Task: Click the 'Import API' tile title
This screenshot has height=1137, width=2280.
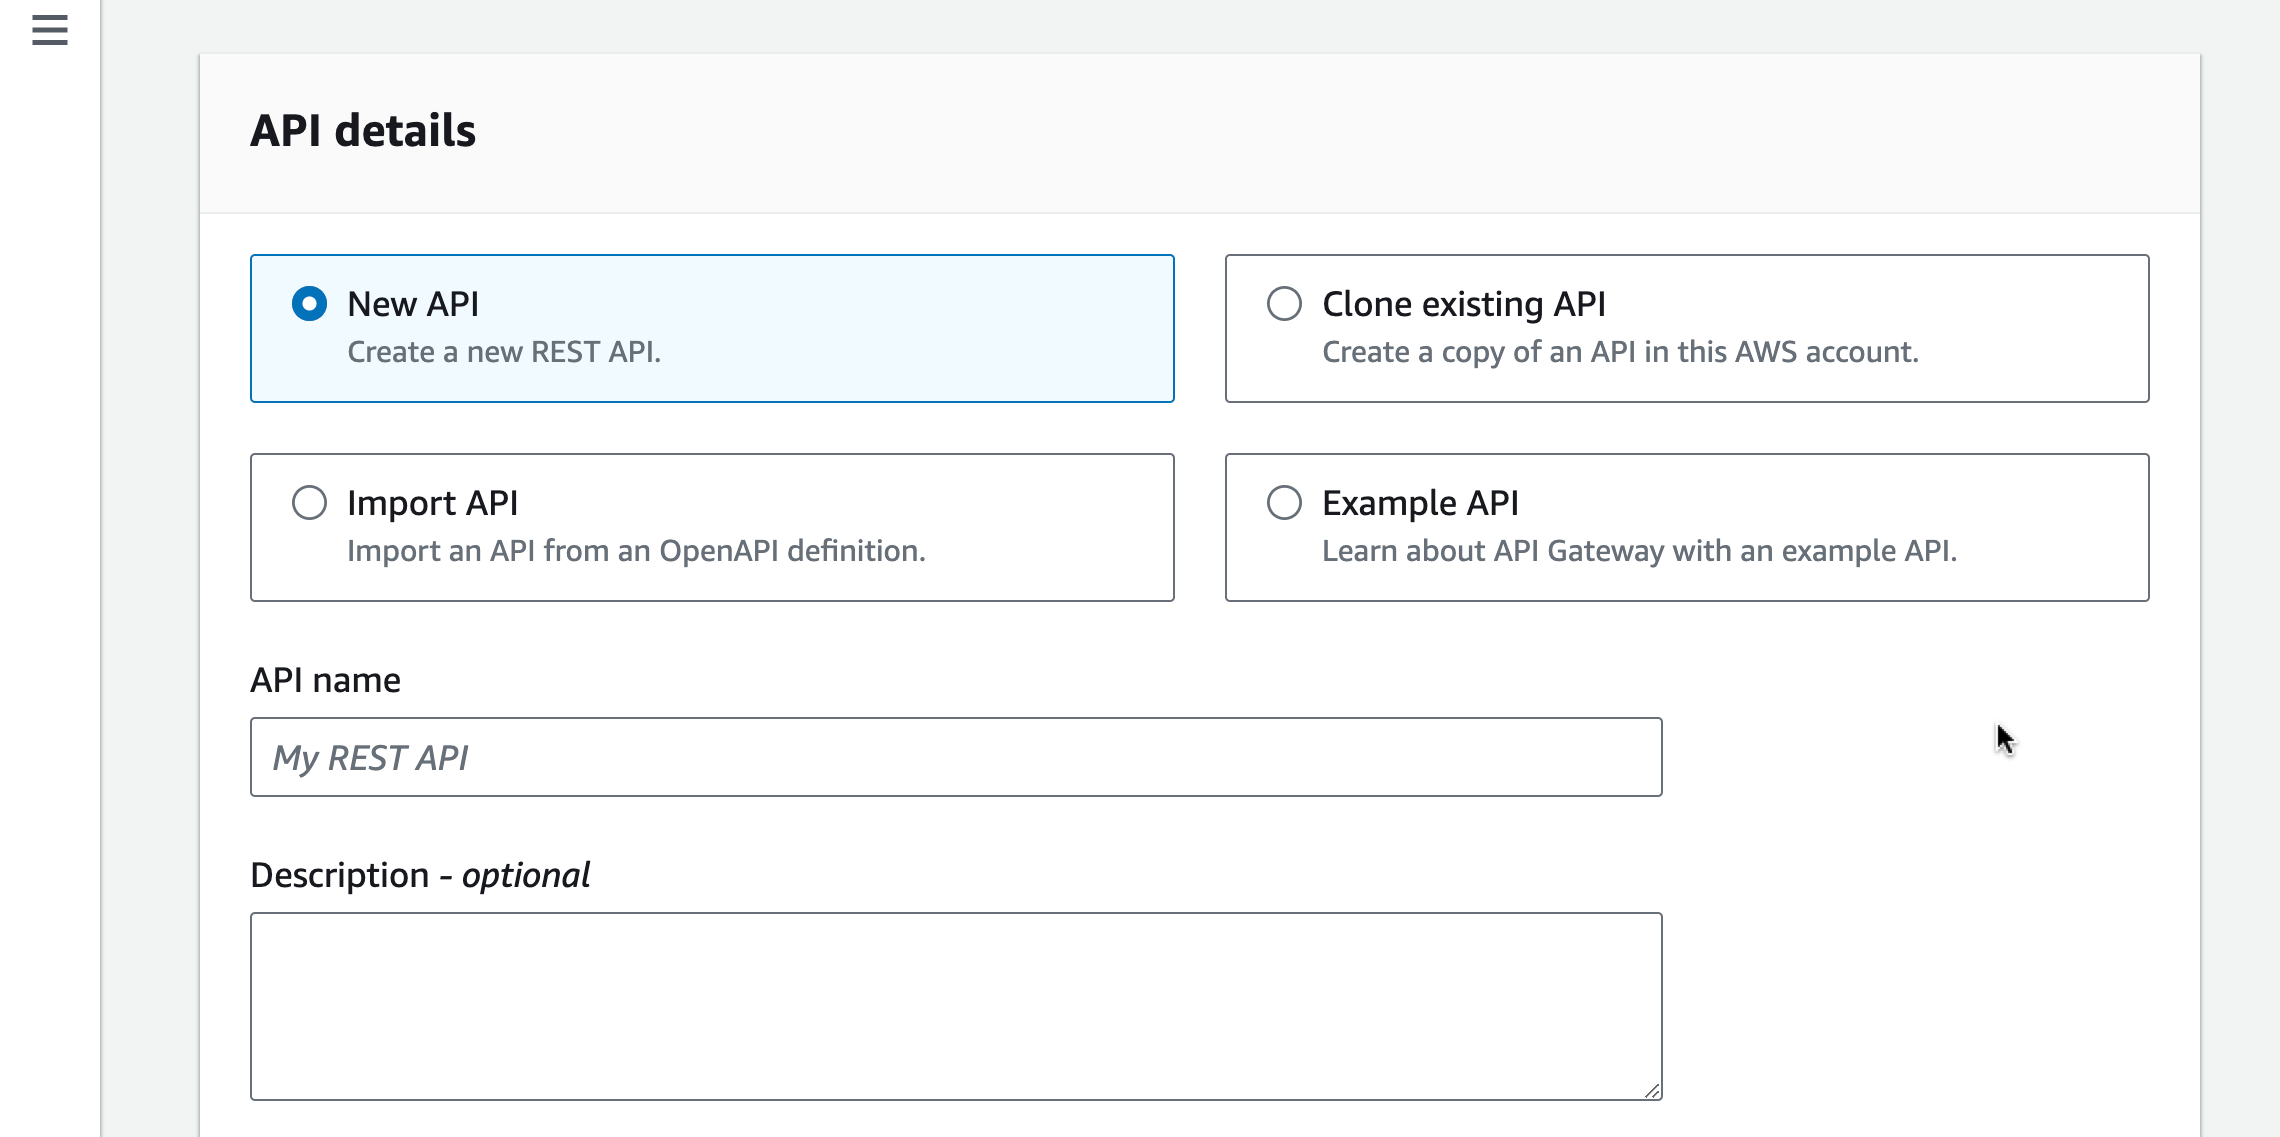Action: (432, 503)
